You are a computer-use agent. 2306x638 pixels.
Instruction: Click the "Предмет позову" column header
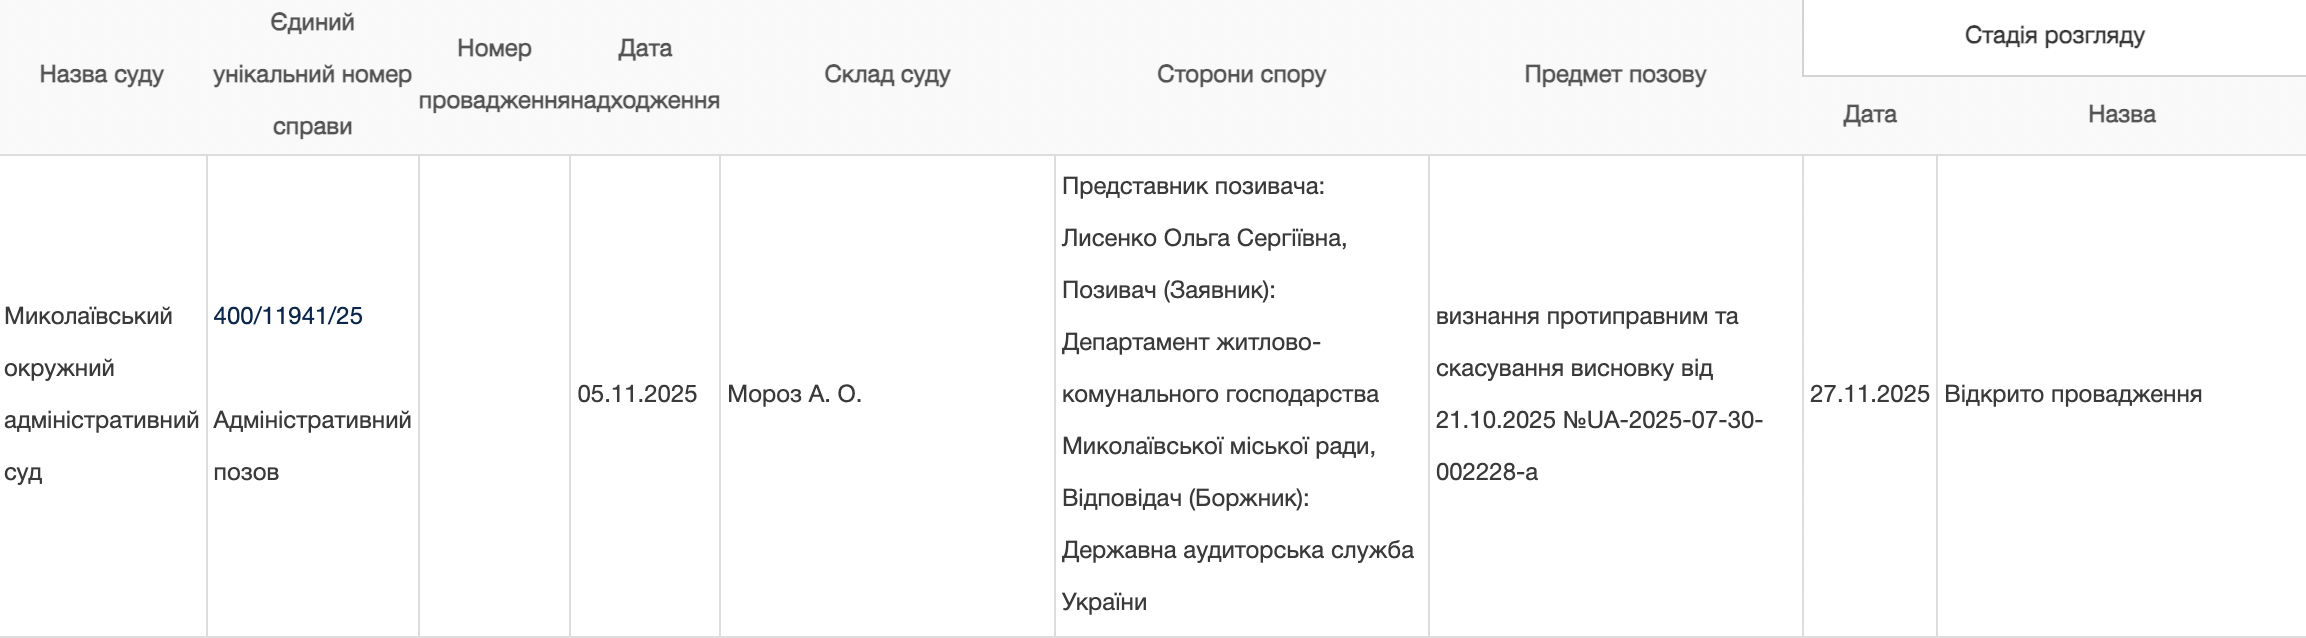click(x=1615, y=75)
